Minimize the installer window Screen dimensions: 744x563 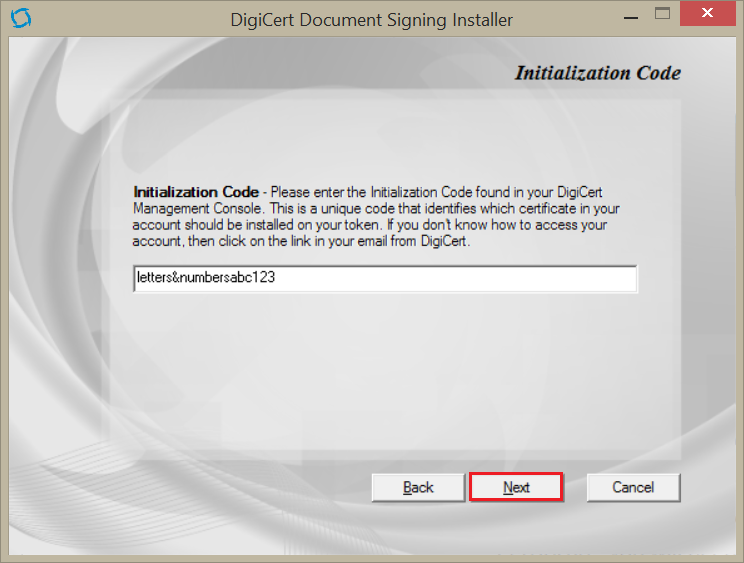tap(630, 16)
